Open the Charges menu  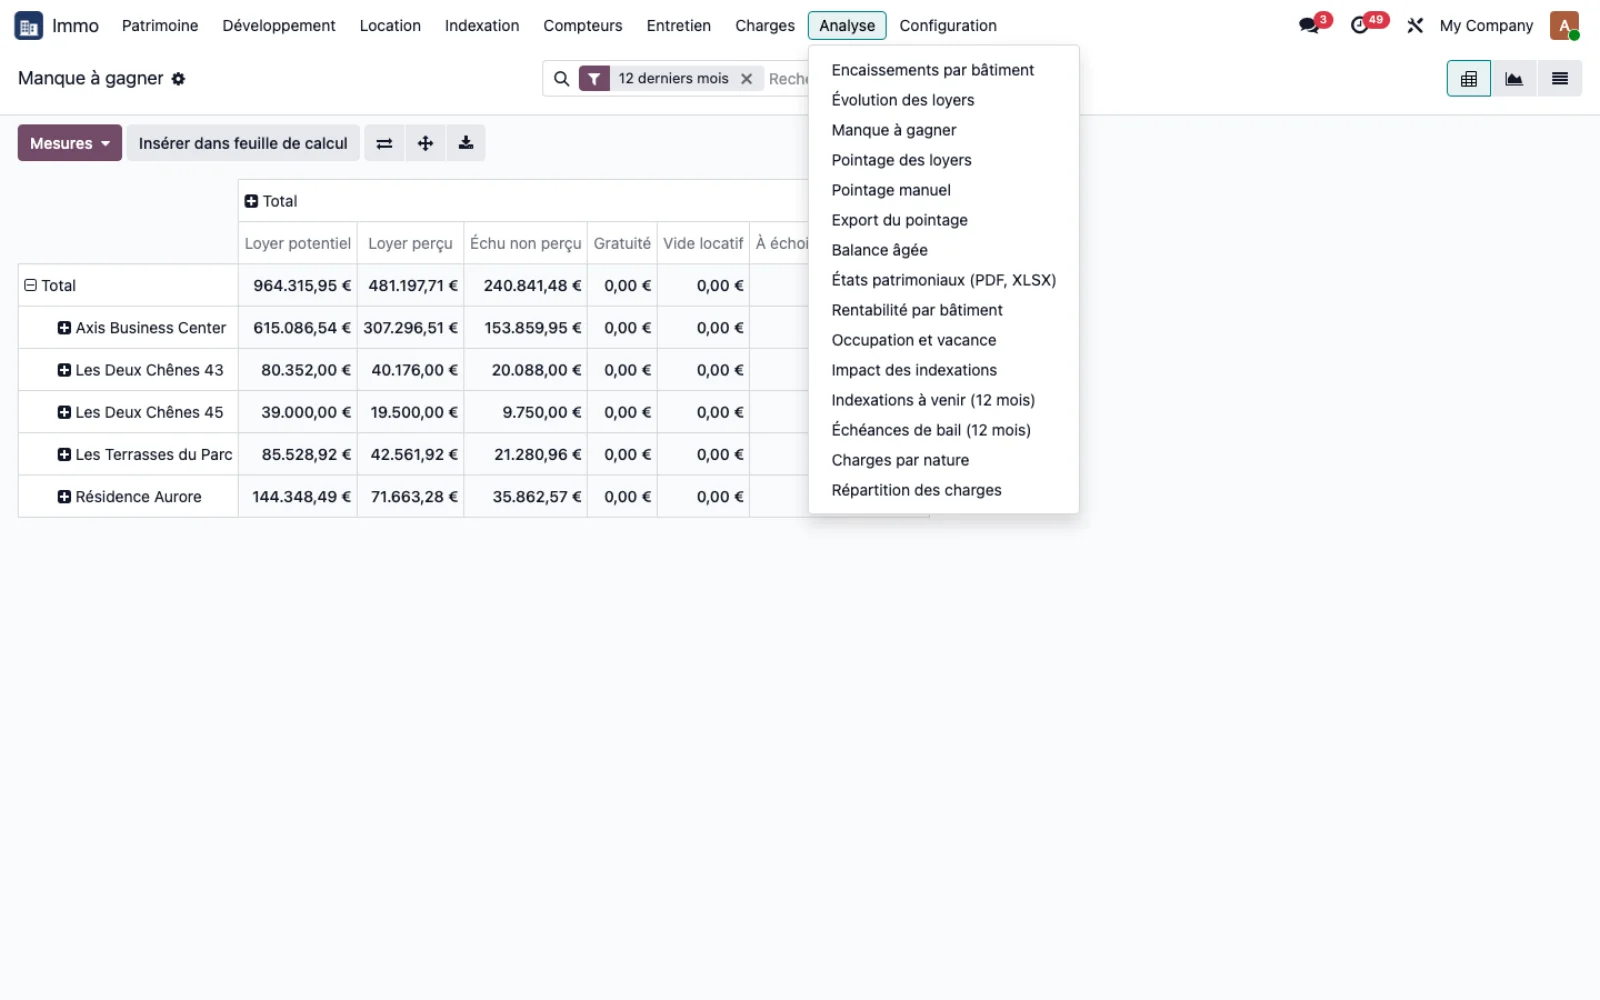tap(765, 25)
